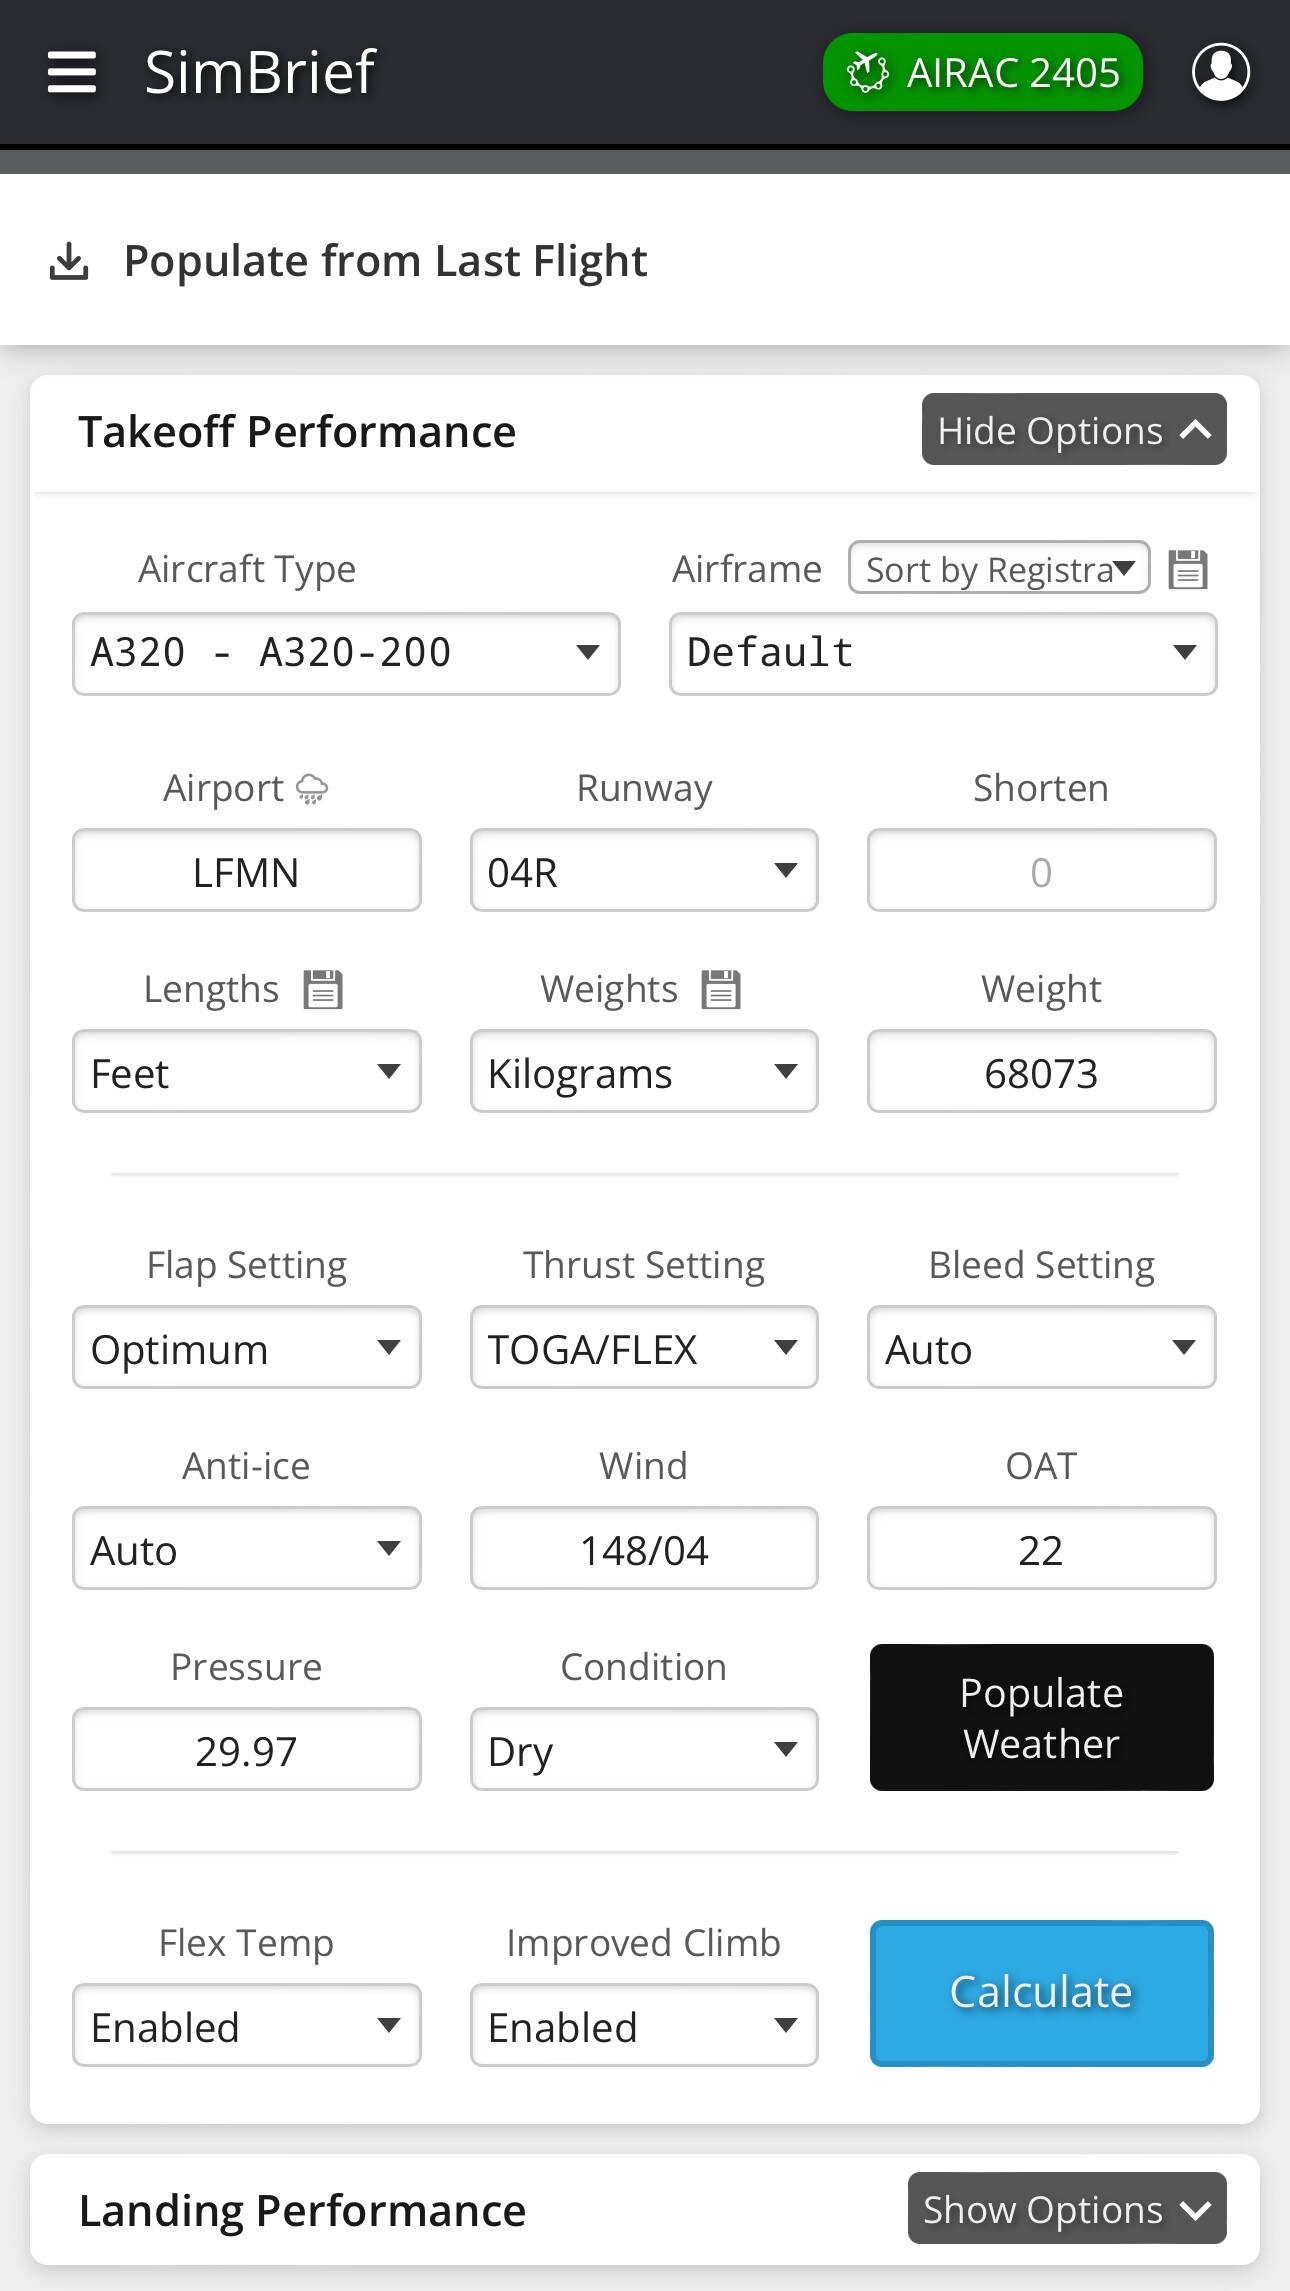Open the Flex Temp Enabled dropdown
The width and height of the screenshot is (1290, 2291).
pyautogui.click(x=246, y=2026)
